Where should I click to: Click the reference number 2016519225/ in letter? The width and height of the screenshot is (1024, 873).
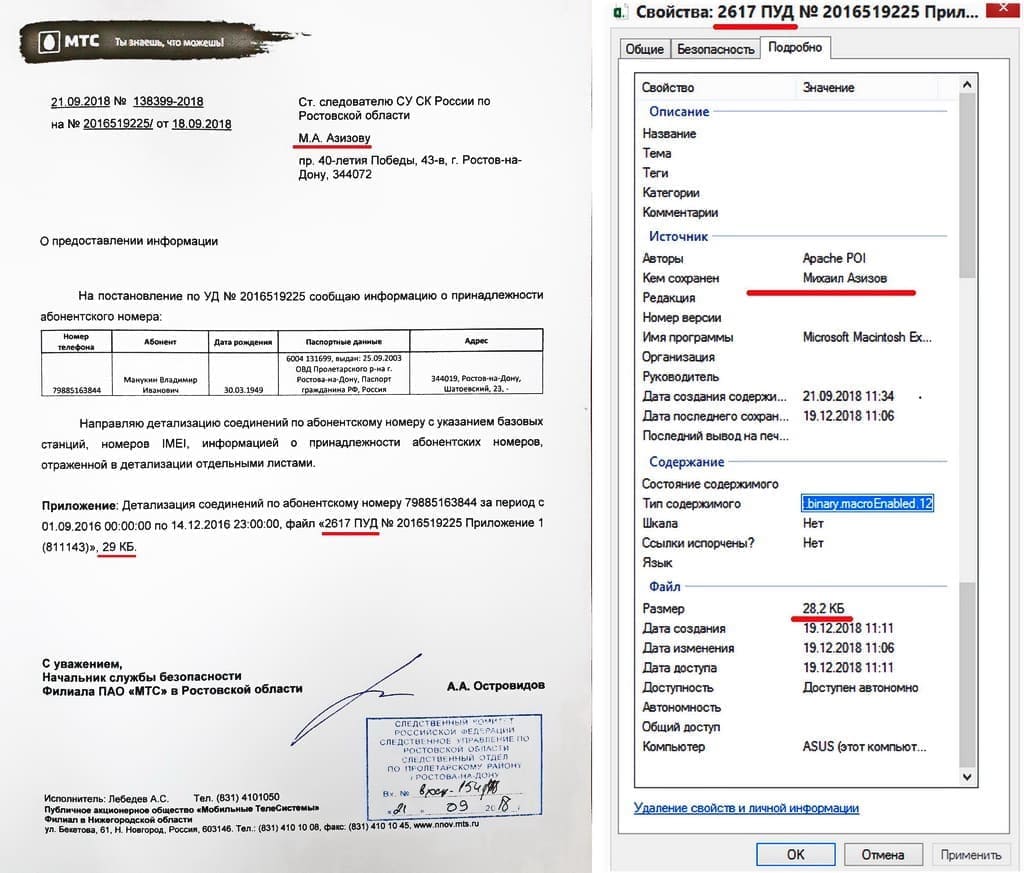[118, 124]
